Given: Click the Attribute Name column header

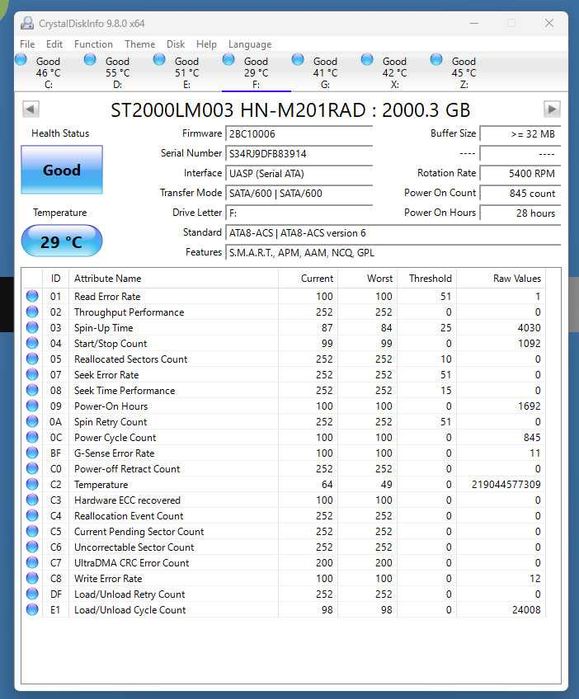Looking at the screenshot, I should click(173, 279).
